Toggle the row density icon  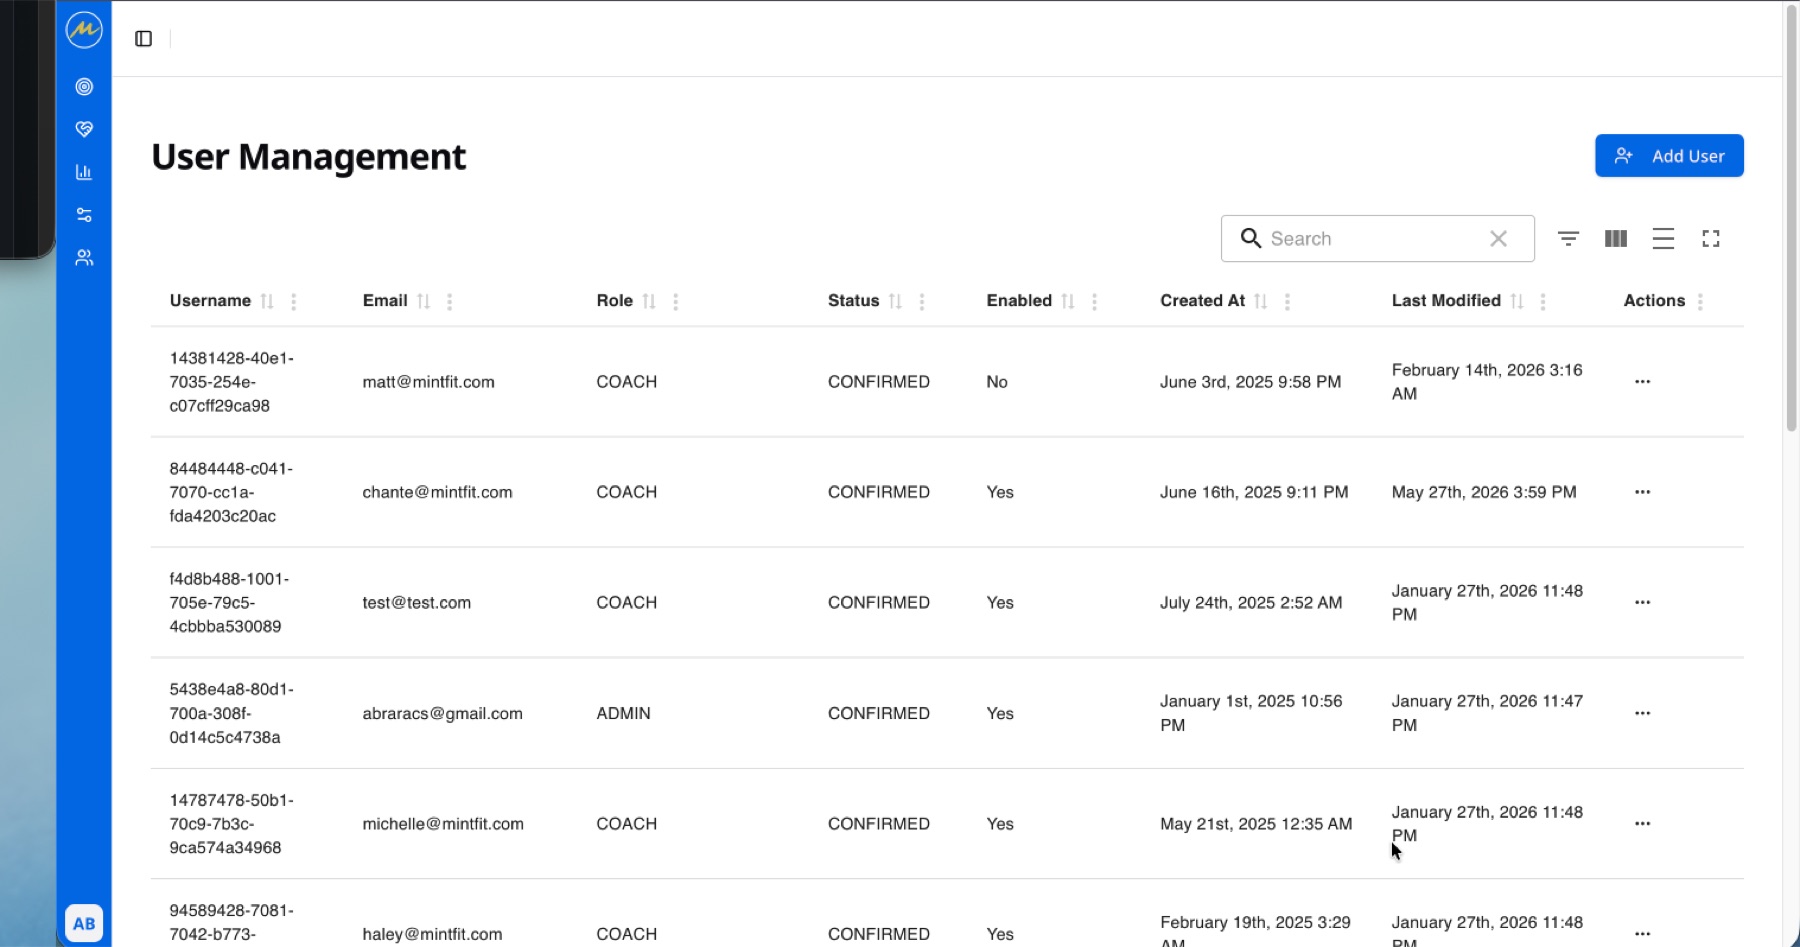tap(1663, 239)
